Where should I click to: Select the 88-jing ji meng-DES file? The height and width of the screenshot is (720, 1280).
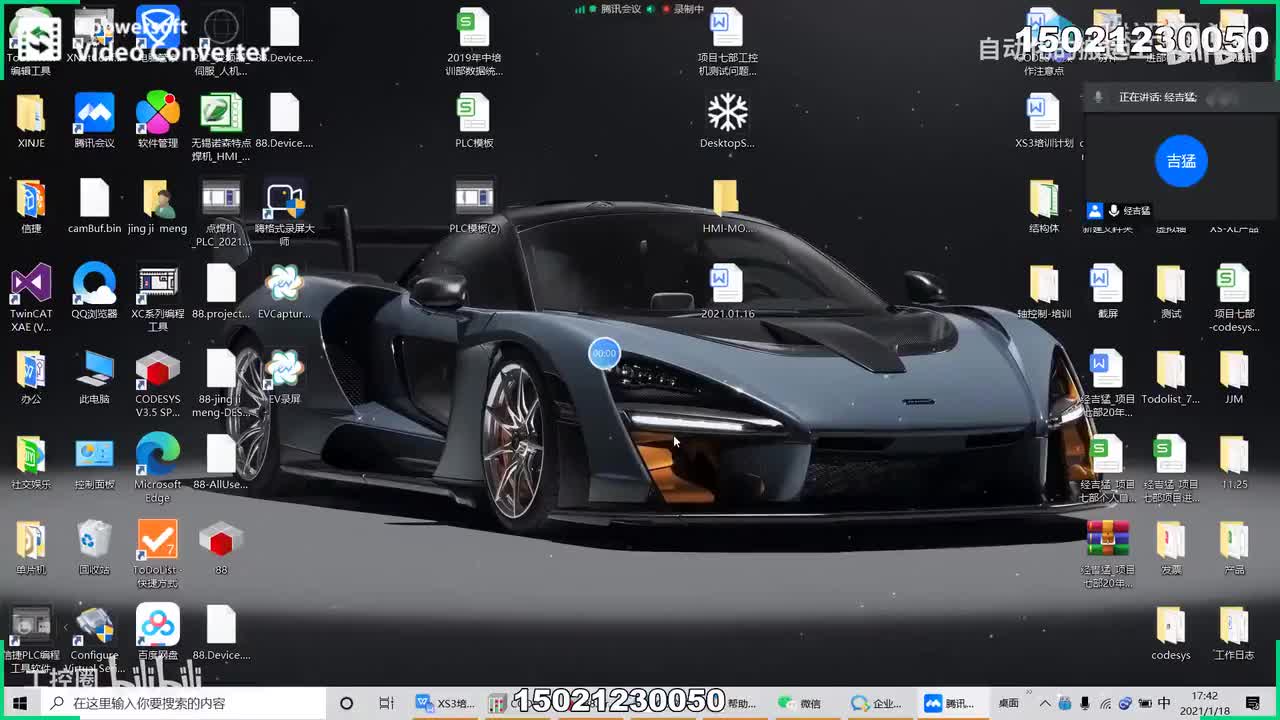tap(221, 383)
